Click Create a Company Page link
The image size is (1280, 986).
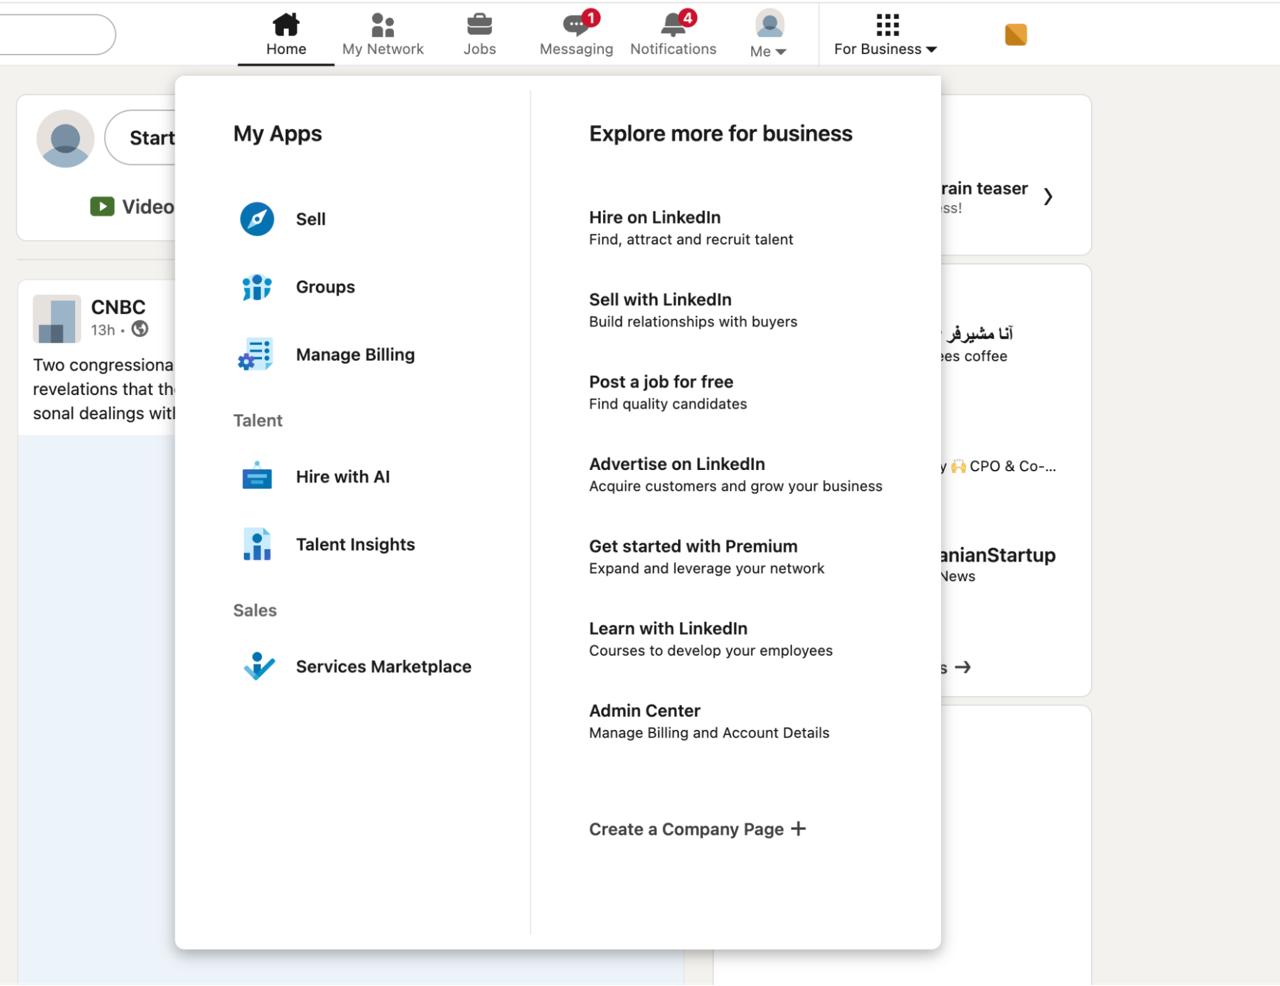point(697,829)
